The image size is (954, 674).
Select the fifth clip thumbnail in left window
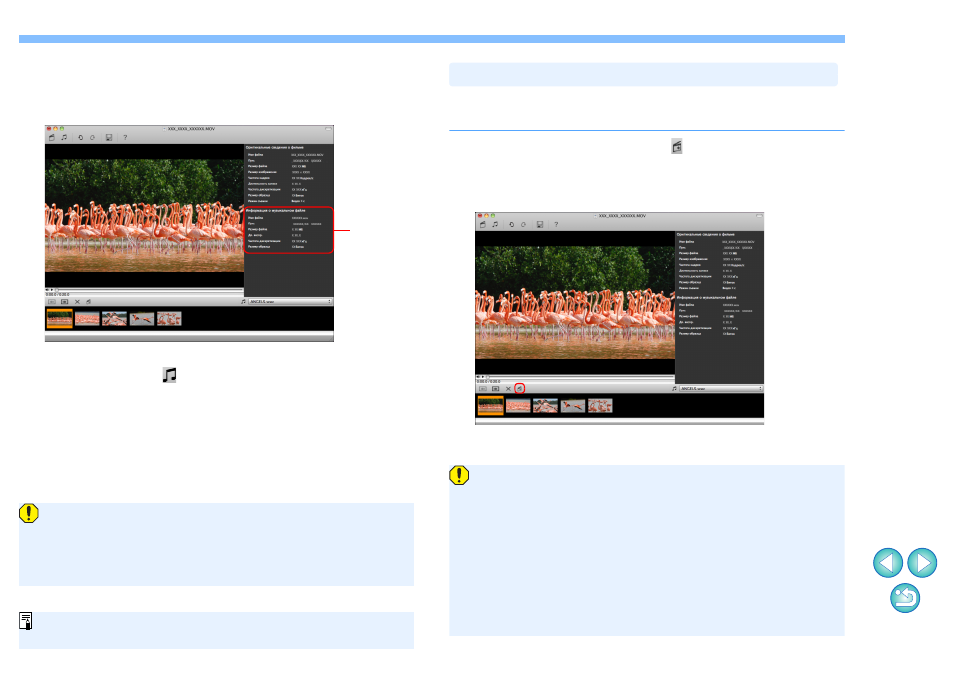pos(169,319)
